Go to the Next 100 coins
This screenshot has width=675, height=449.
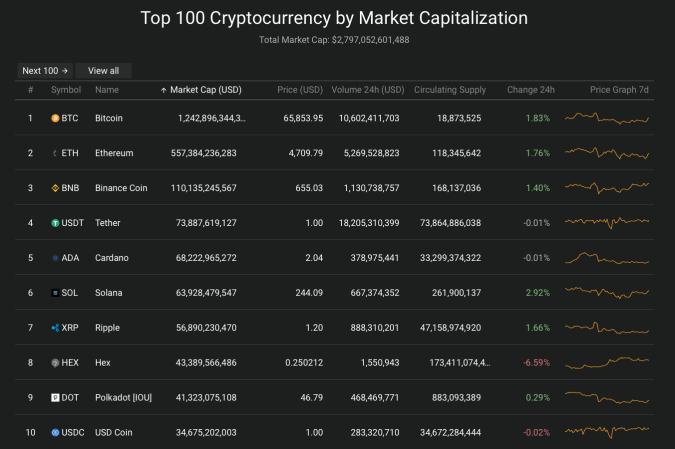(x=45, y=71)
